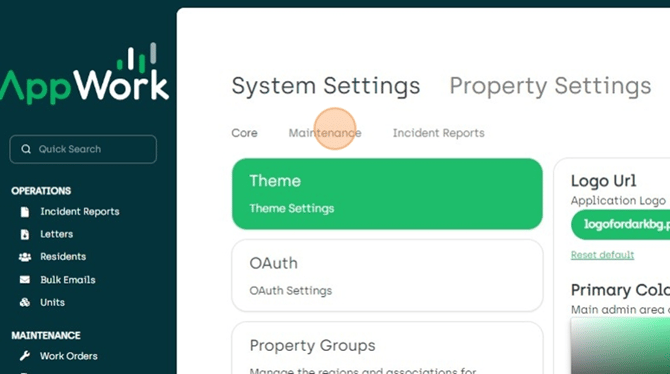Screen dimensions: 670x374
Task: Select System Settings heading tab
Action: (x=326, y=86)
